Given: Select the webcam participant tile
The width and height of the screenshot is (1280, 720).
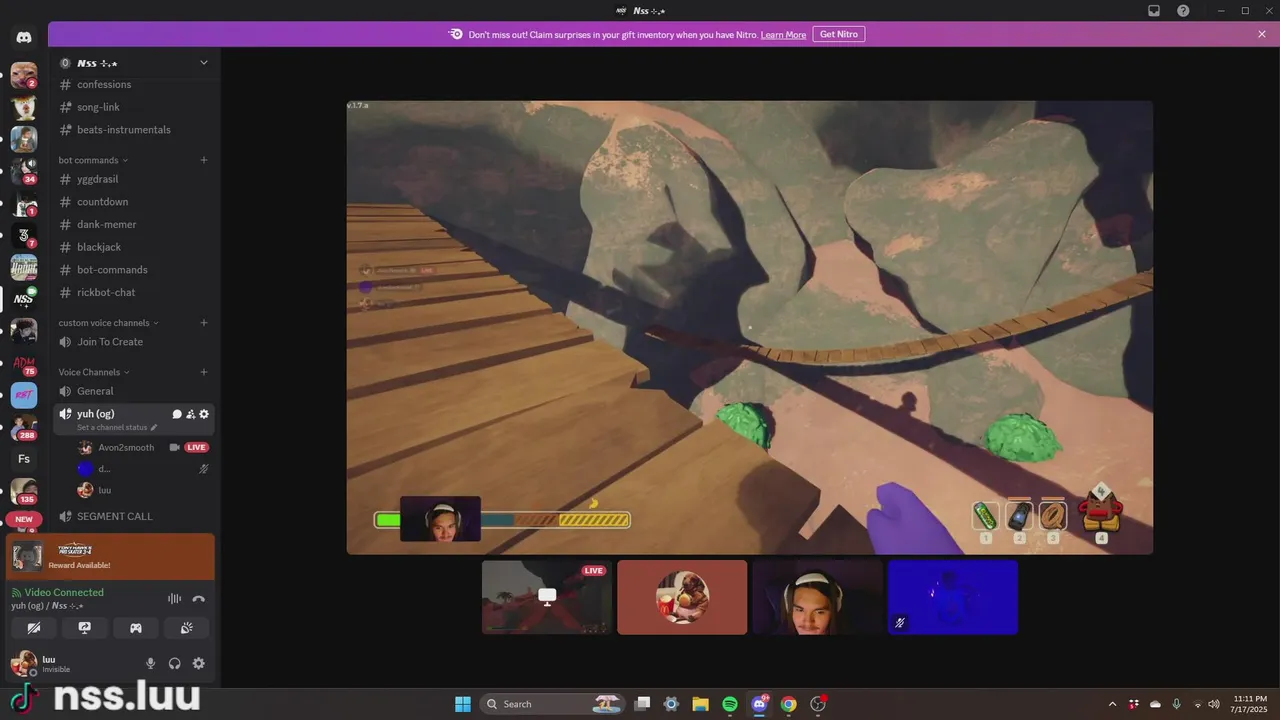Looking at the screenshot, I should tap(817, 597).
